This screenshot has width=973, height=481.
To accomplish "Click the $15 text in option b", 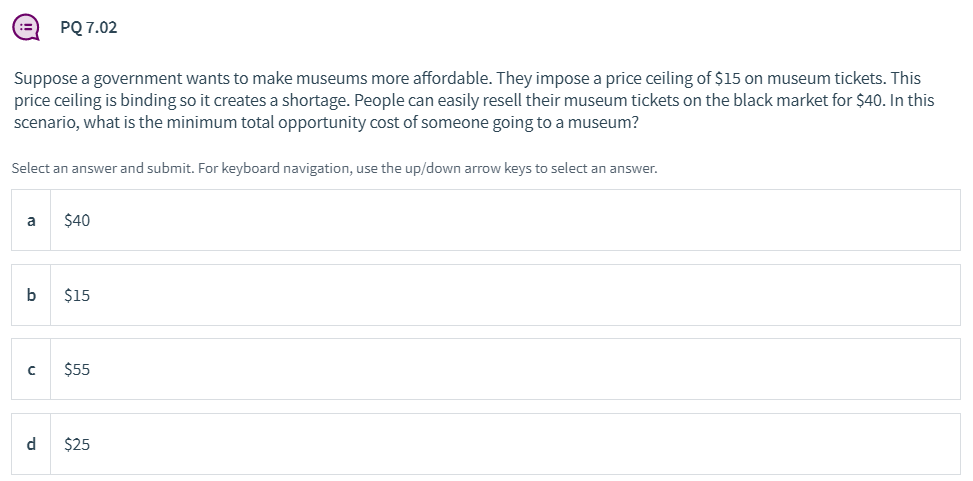I will pyautogui.click(x=77, y=295).
